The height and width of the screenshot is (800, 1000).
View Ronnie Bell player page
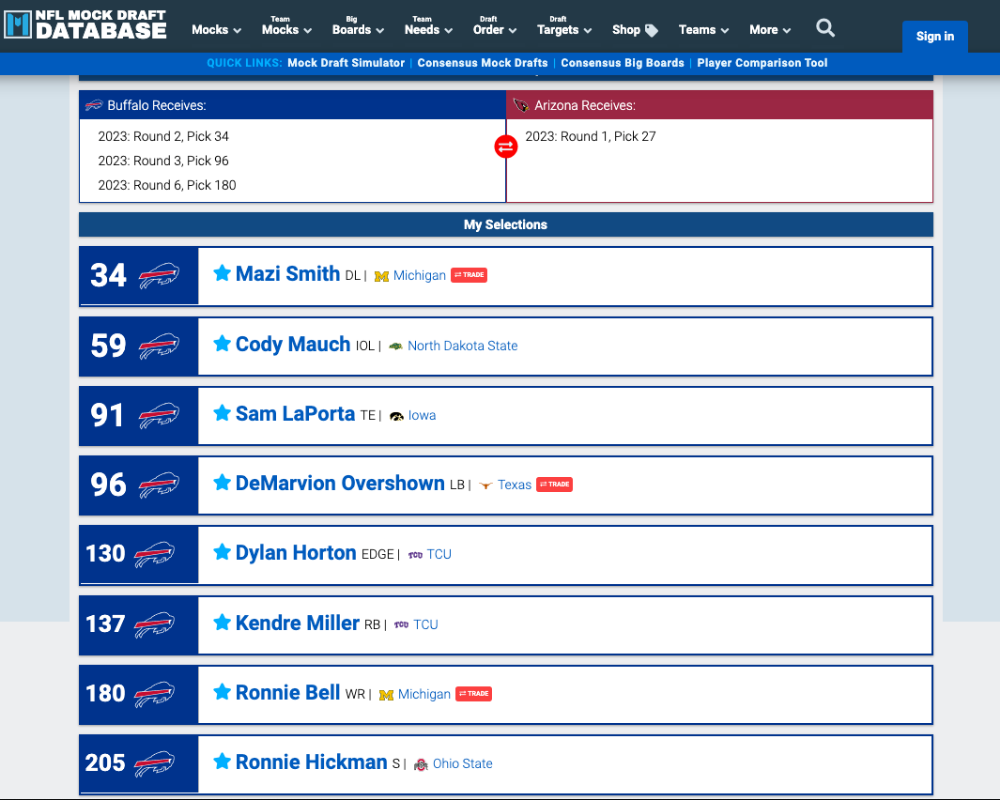tap(288, 692)
